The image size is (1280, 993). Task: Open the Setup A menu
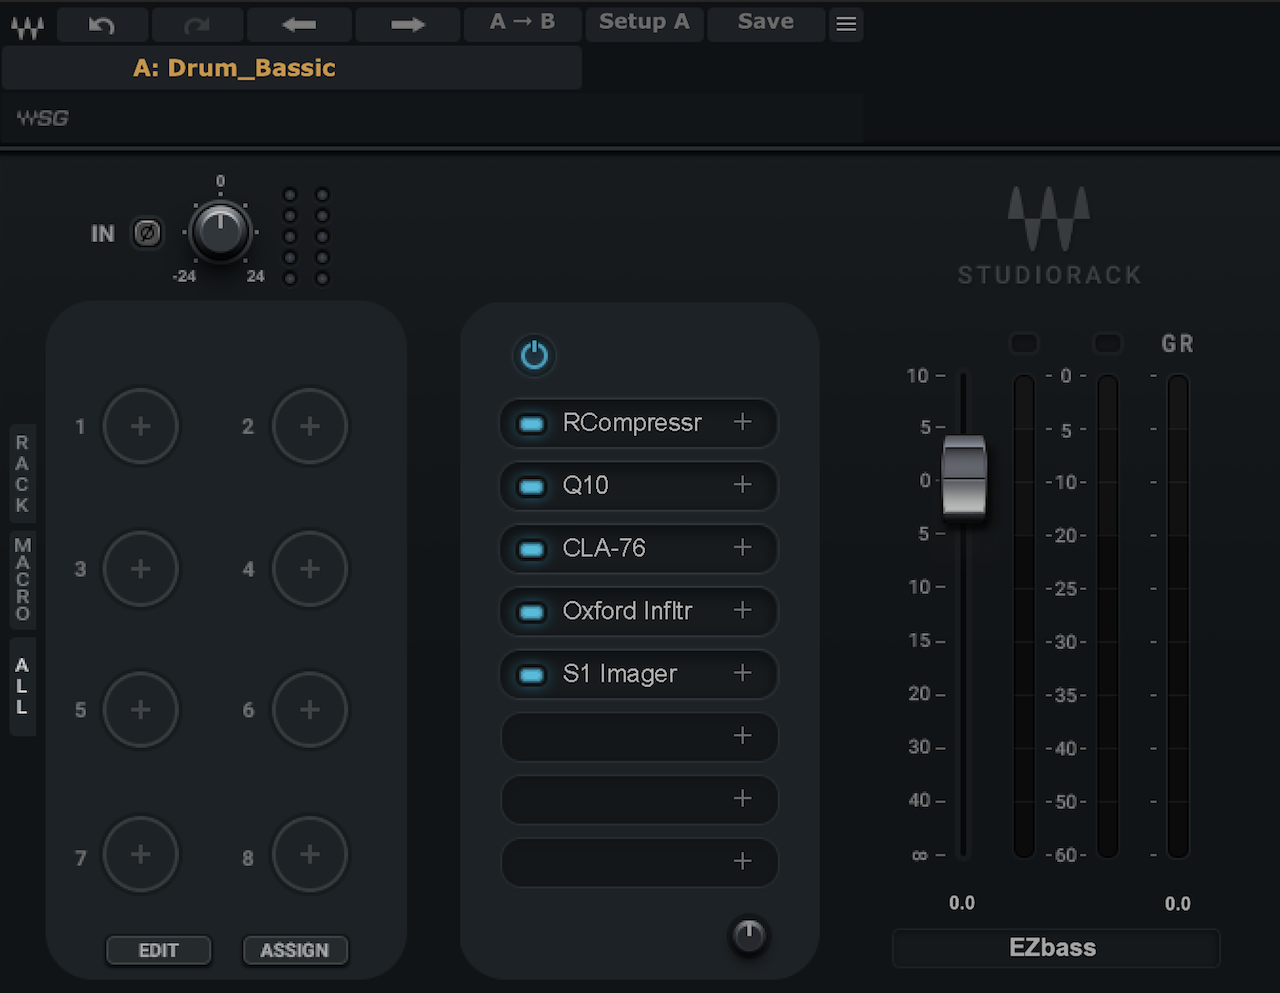point(644,23)
